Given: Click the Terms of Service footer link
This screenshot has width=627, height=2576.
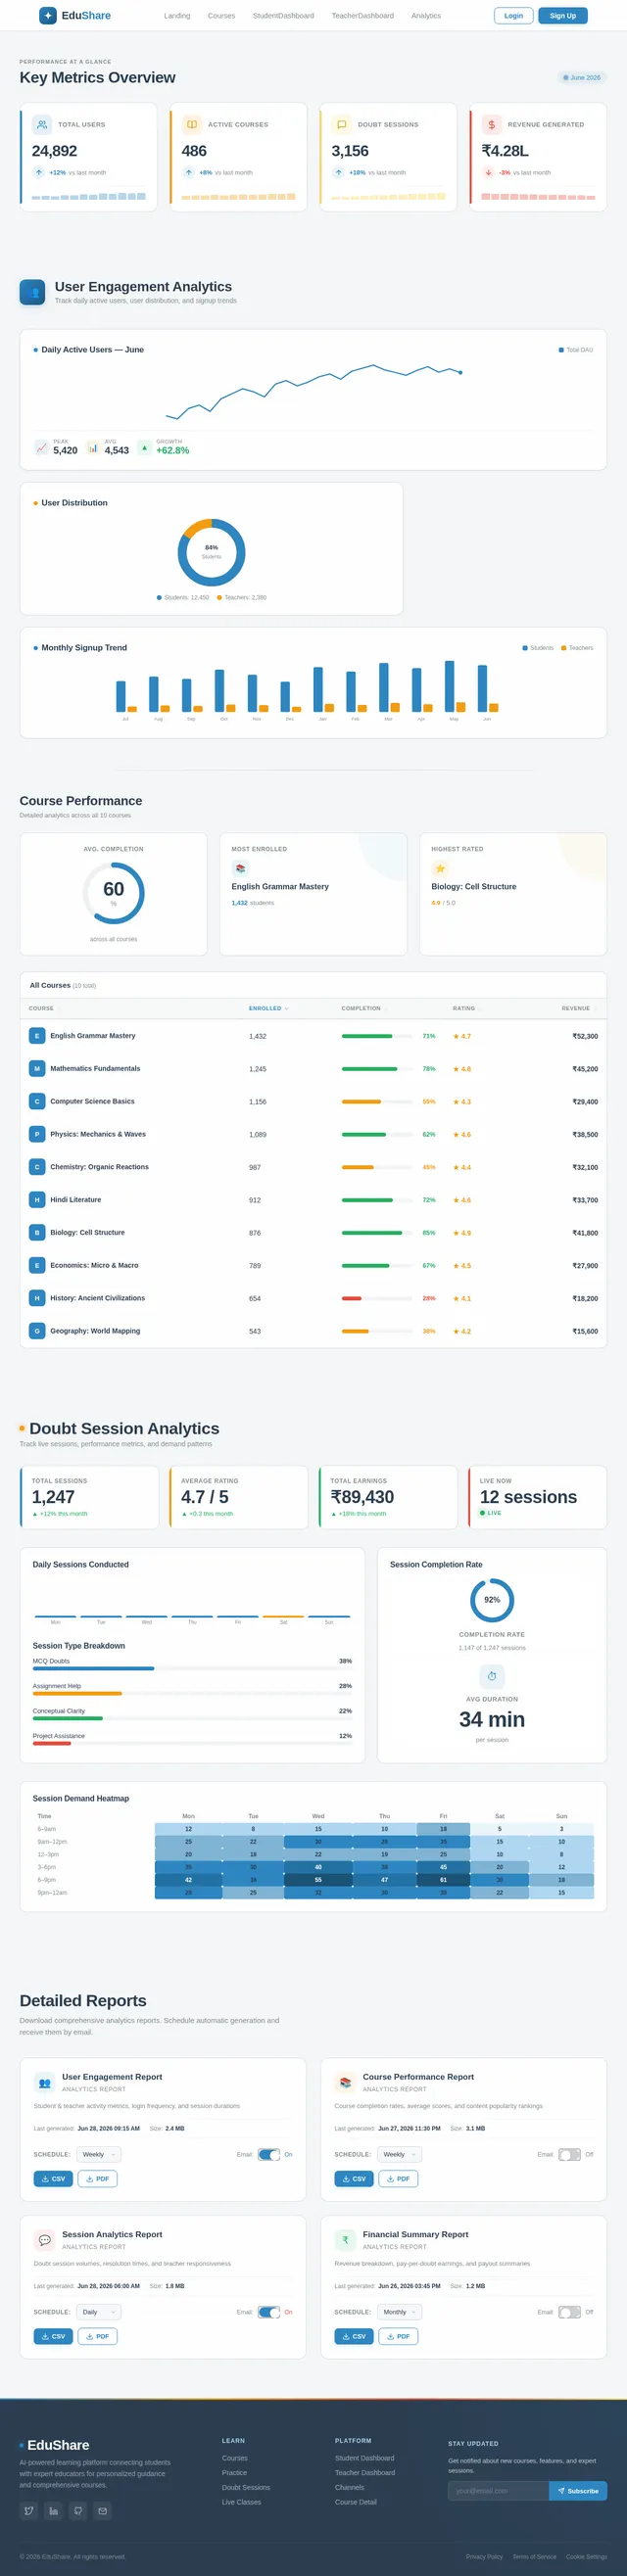Looking at the screenshot, I should (534, 2557).
